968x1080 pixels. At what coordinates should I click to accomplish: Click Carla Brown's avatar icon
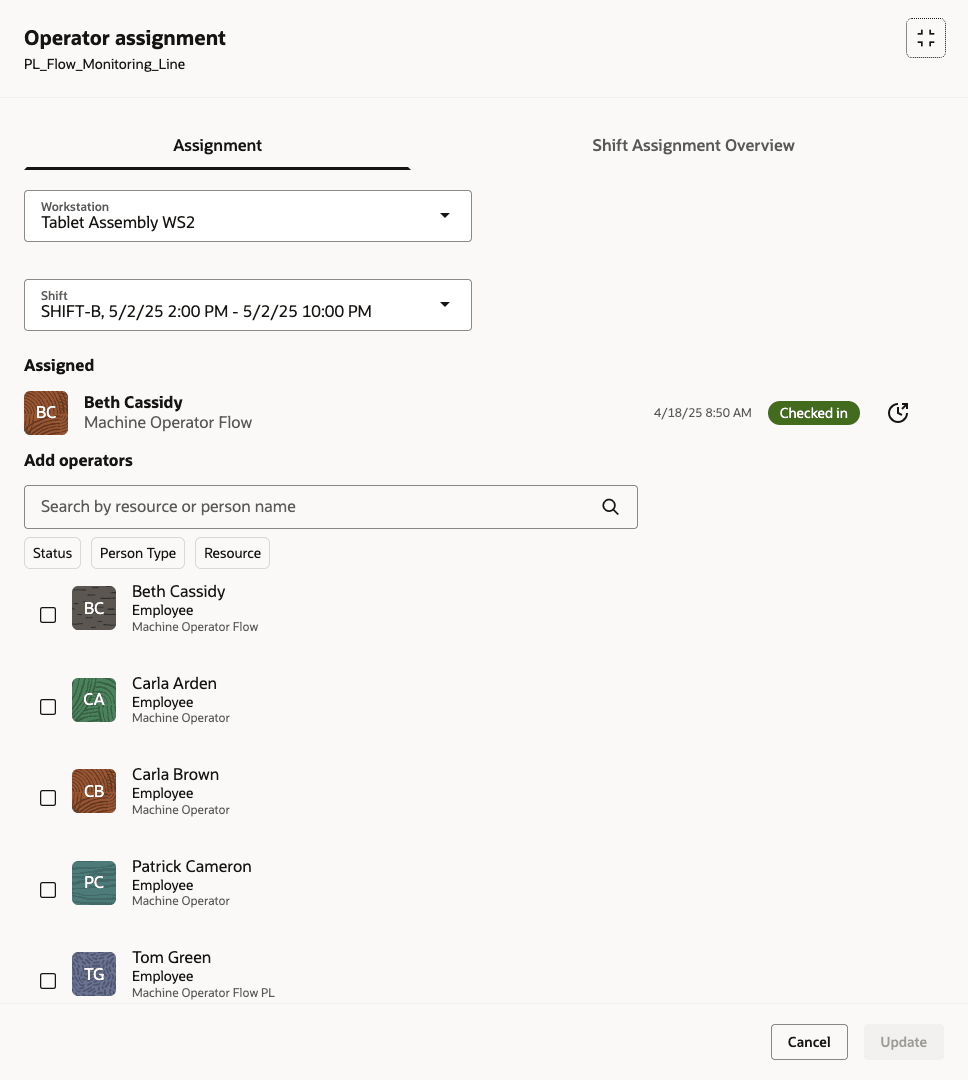click(x=93, y=791)
